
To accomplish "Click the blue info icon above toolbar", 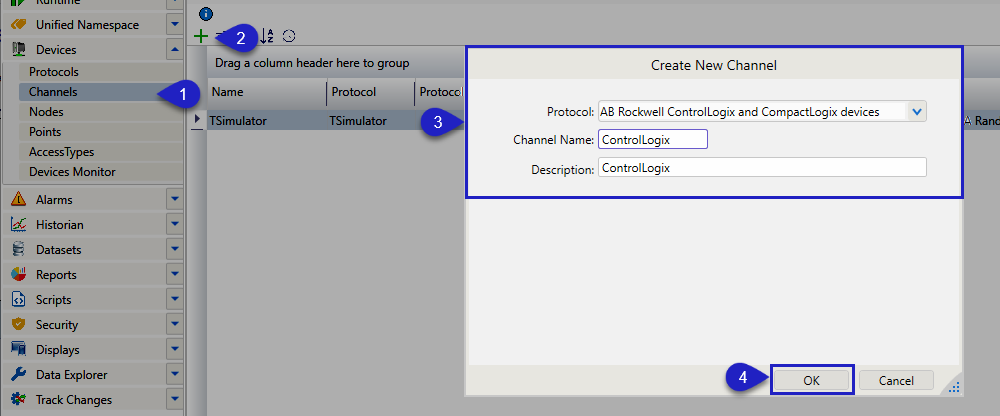I will click(x=206, y=14).
